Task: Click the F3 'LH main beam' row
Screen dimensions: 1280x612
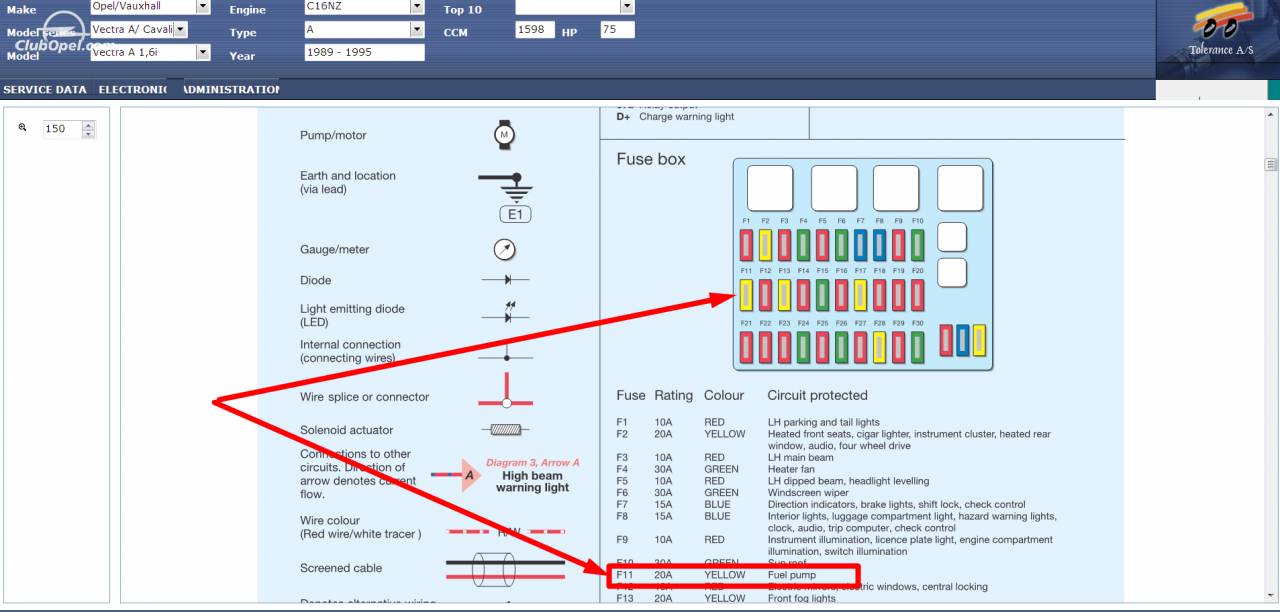Action: [x=727, y=457]
